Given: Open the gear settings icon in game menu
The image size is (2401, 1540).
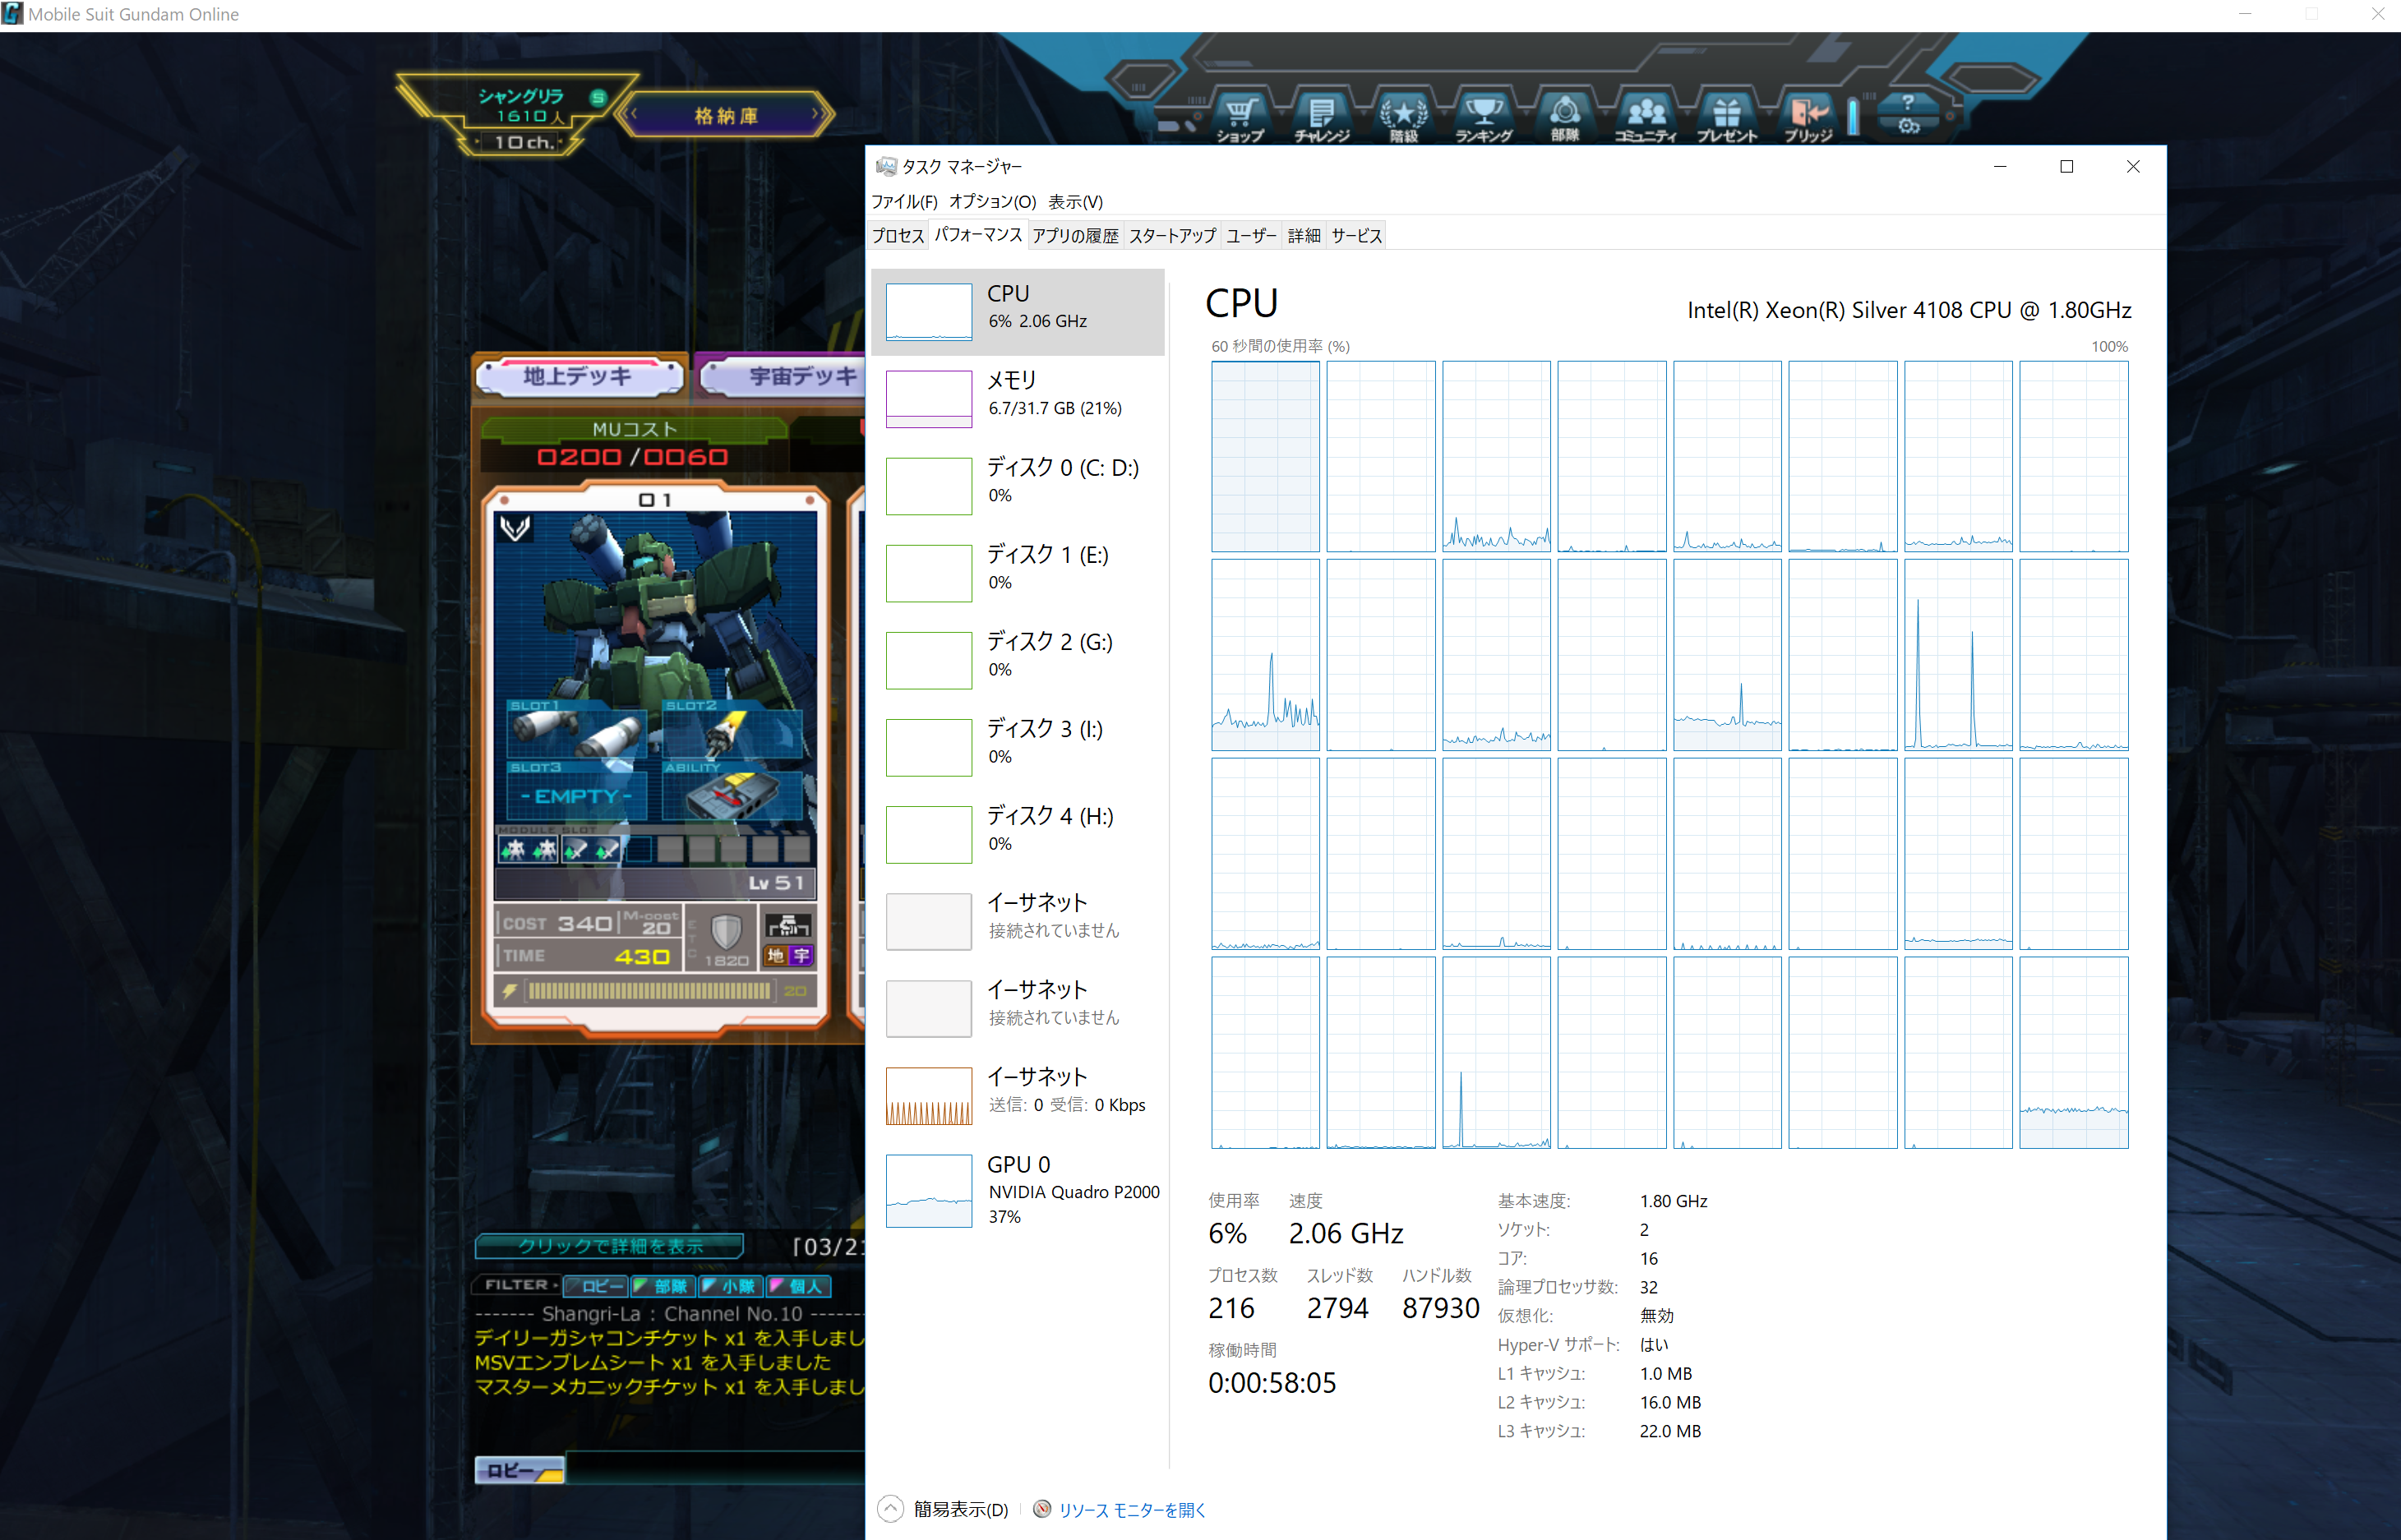Looking at the screenshot, I should 1908,127.
